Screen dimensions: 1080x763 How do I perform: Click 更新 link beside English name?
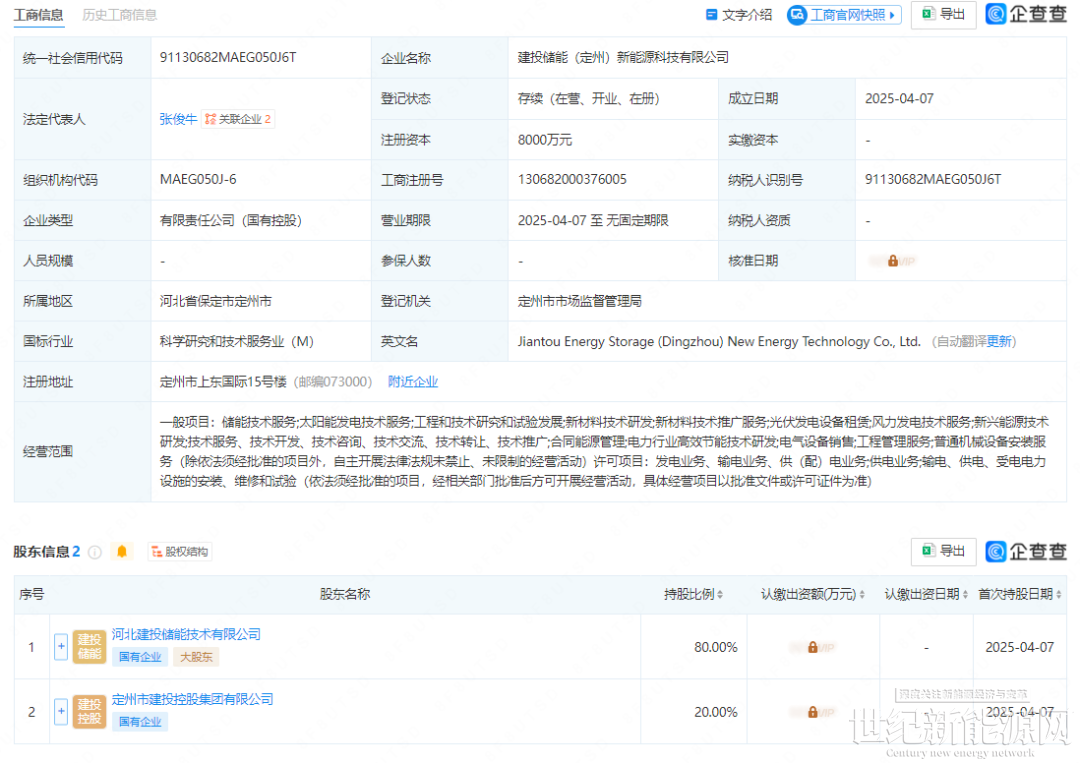999,342
